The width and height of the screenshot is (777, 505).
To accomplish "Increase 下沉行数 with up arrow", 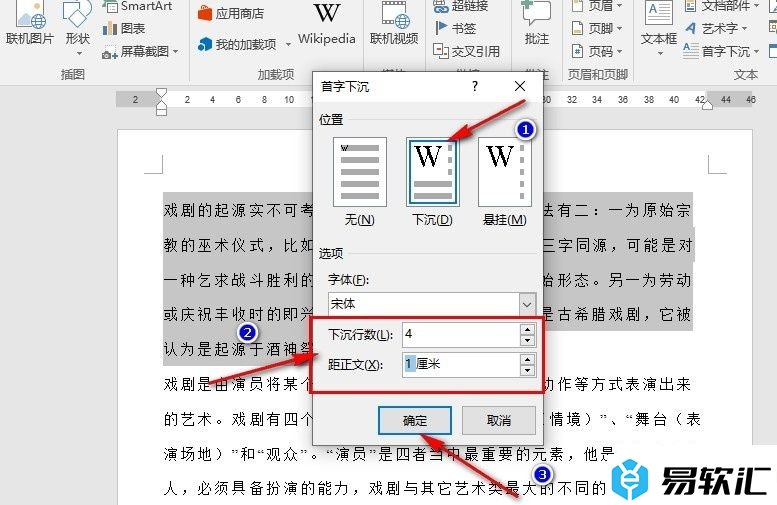I will (x=528, y=329).
